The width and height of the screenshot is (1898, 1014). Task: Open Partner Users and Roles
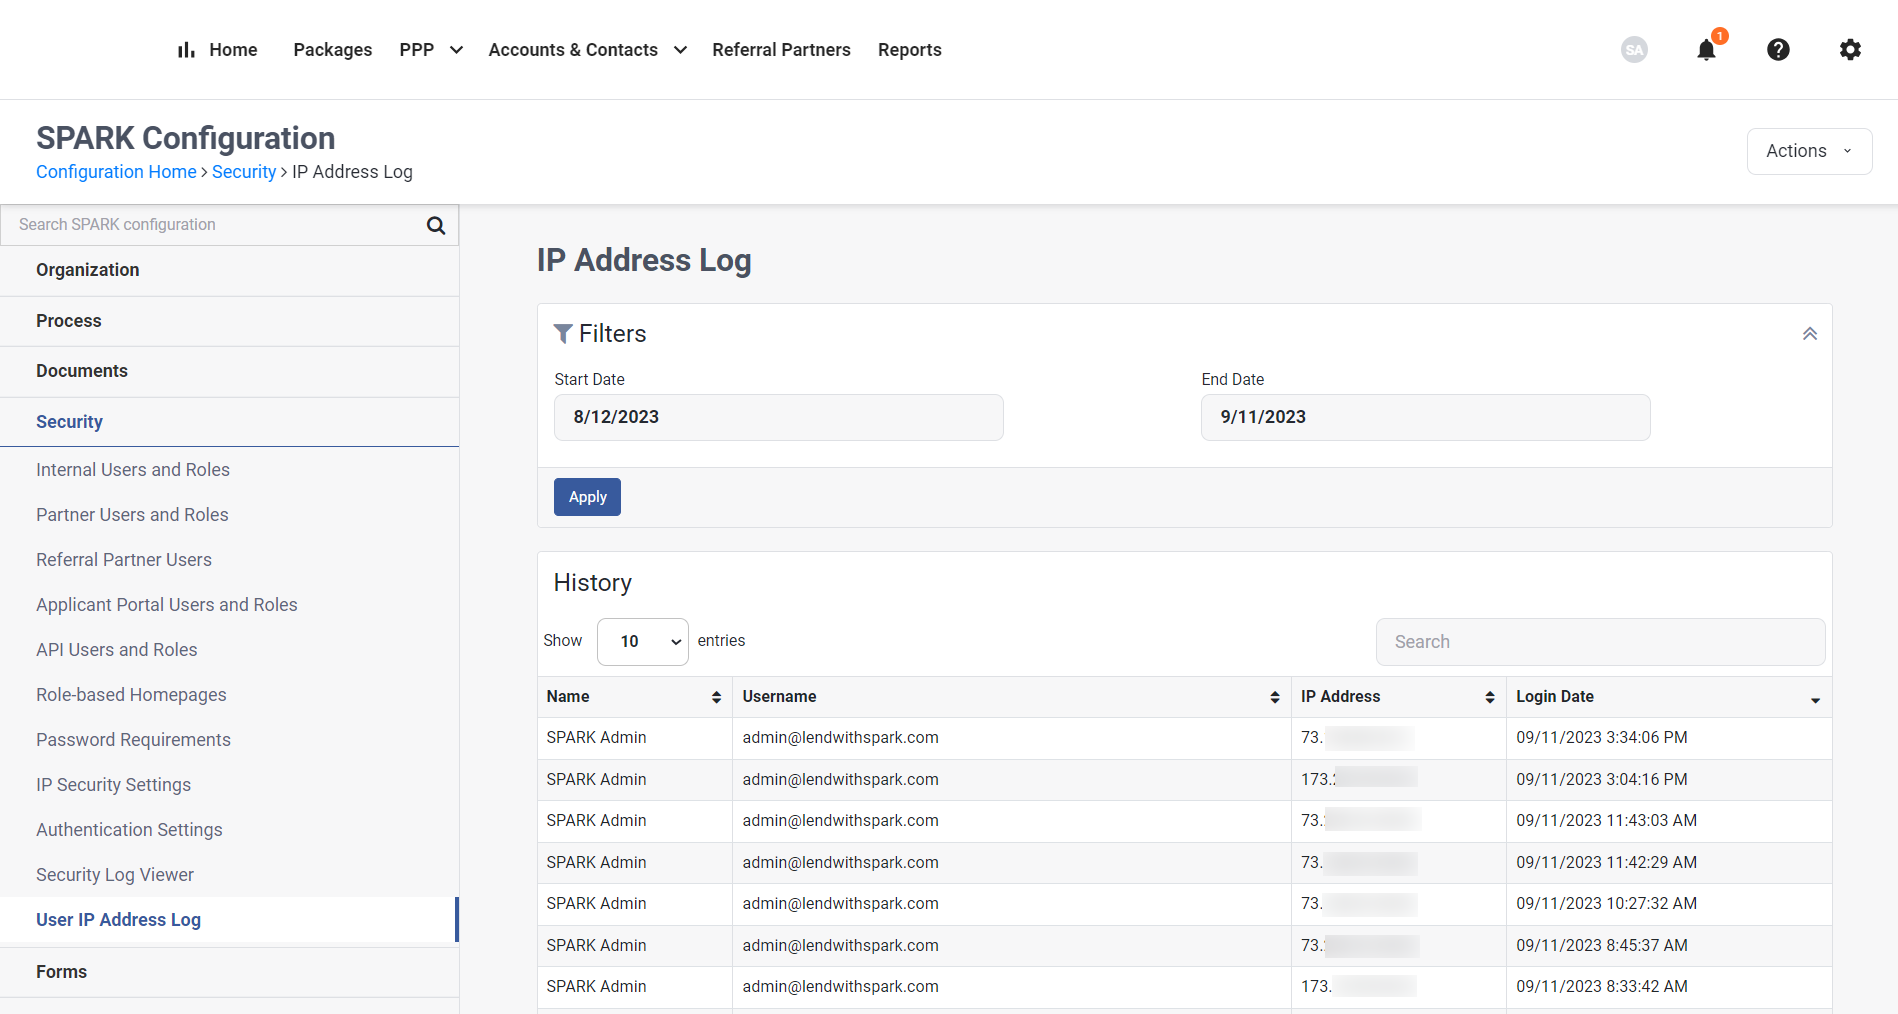click(132, 515)
